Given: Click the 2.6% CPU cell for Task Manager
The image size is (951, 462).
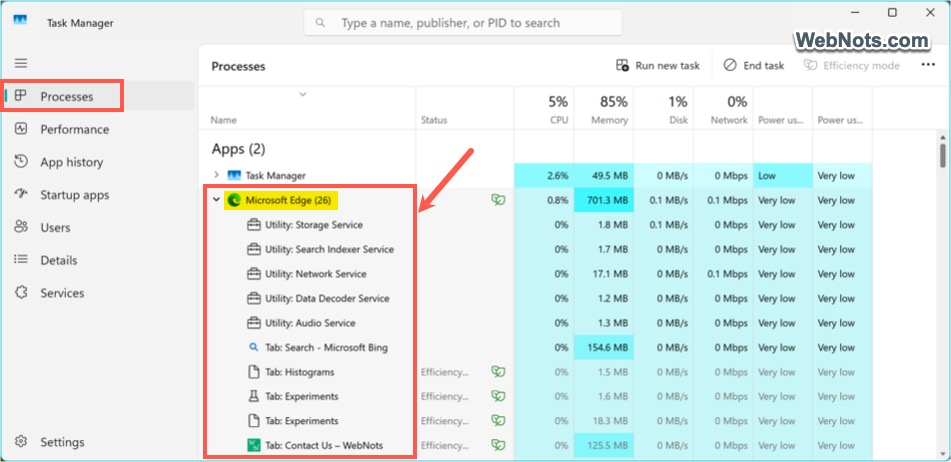Looking at the screenshot, I should tap(544, 176).
